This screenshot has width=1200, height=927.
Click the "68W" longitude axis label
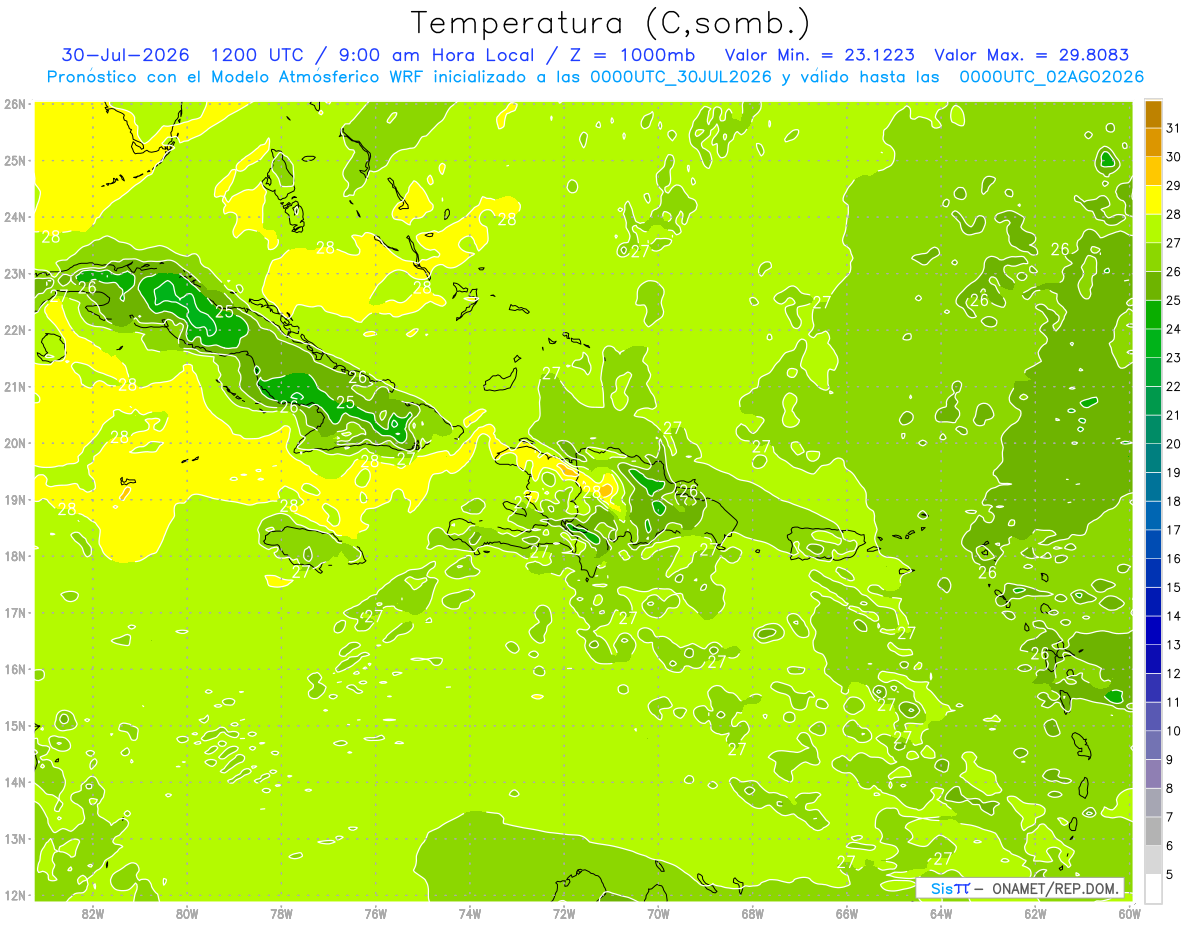[753, 913]
